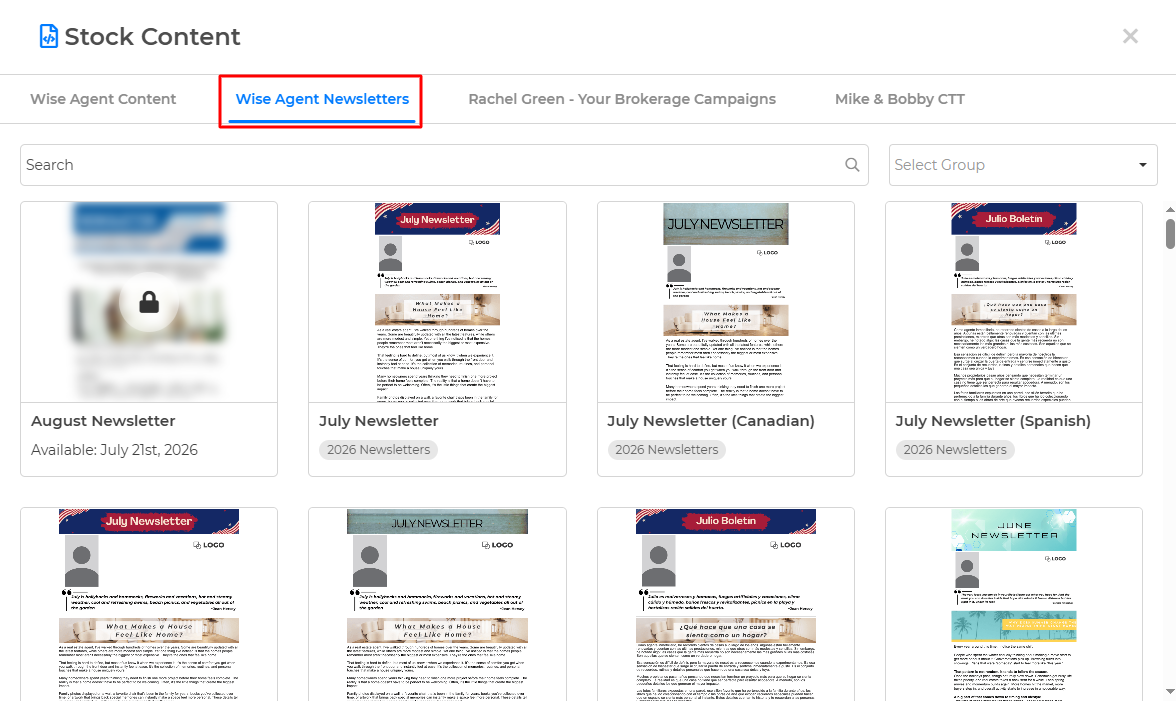Select the July Newsletter (Spanish) thumbnail in the first row
The height and width of the screenshot is (724, 1176).
pos(1013,302)
